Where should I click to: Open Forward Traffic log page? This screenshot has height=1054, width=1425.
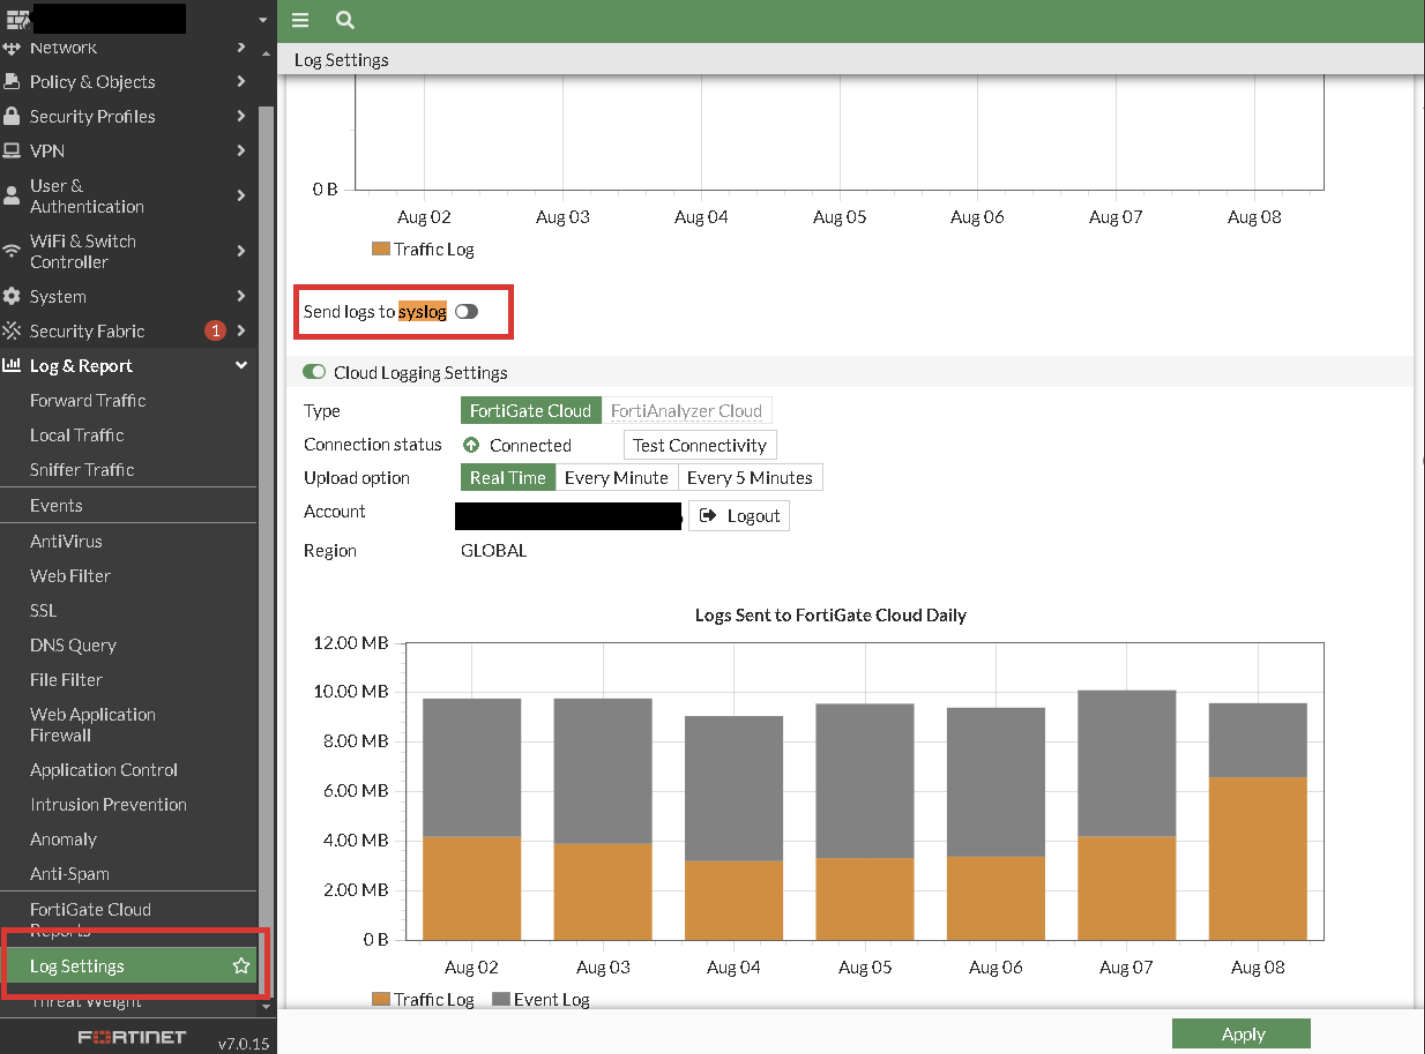click(x=88, y=400)
